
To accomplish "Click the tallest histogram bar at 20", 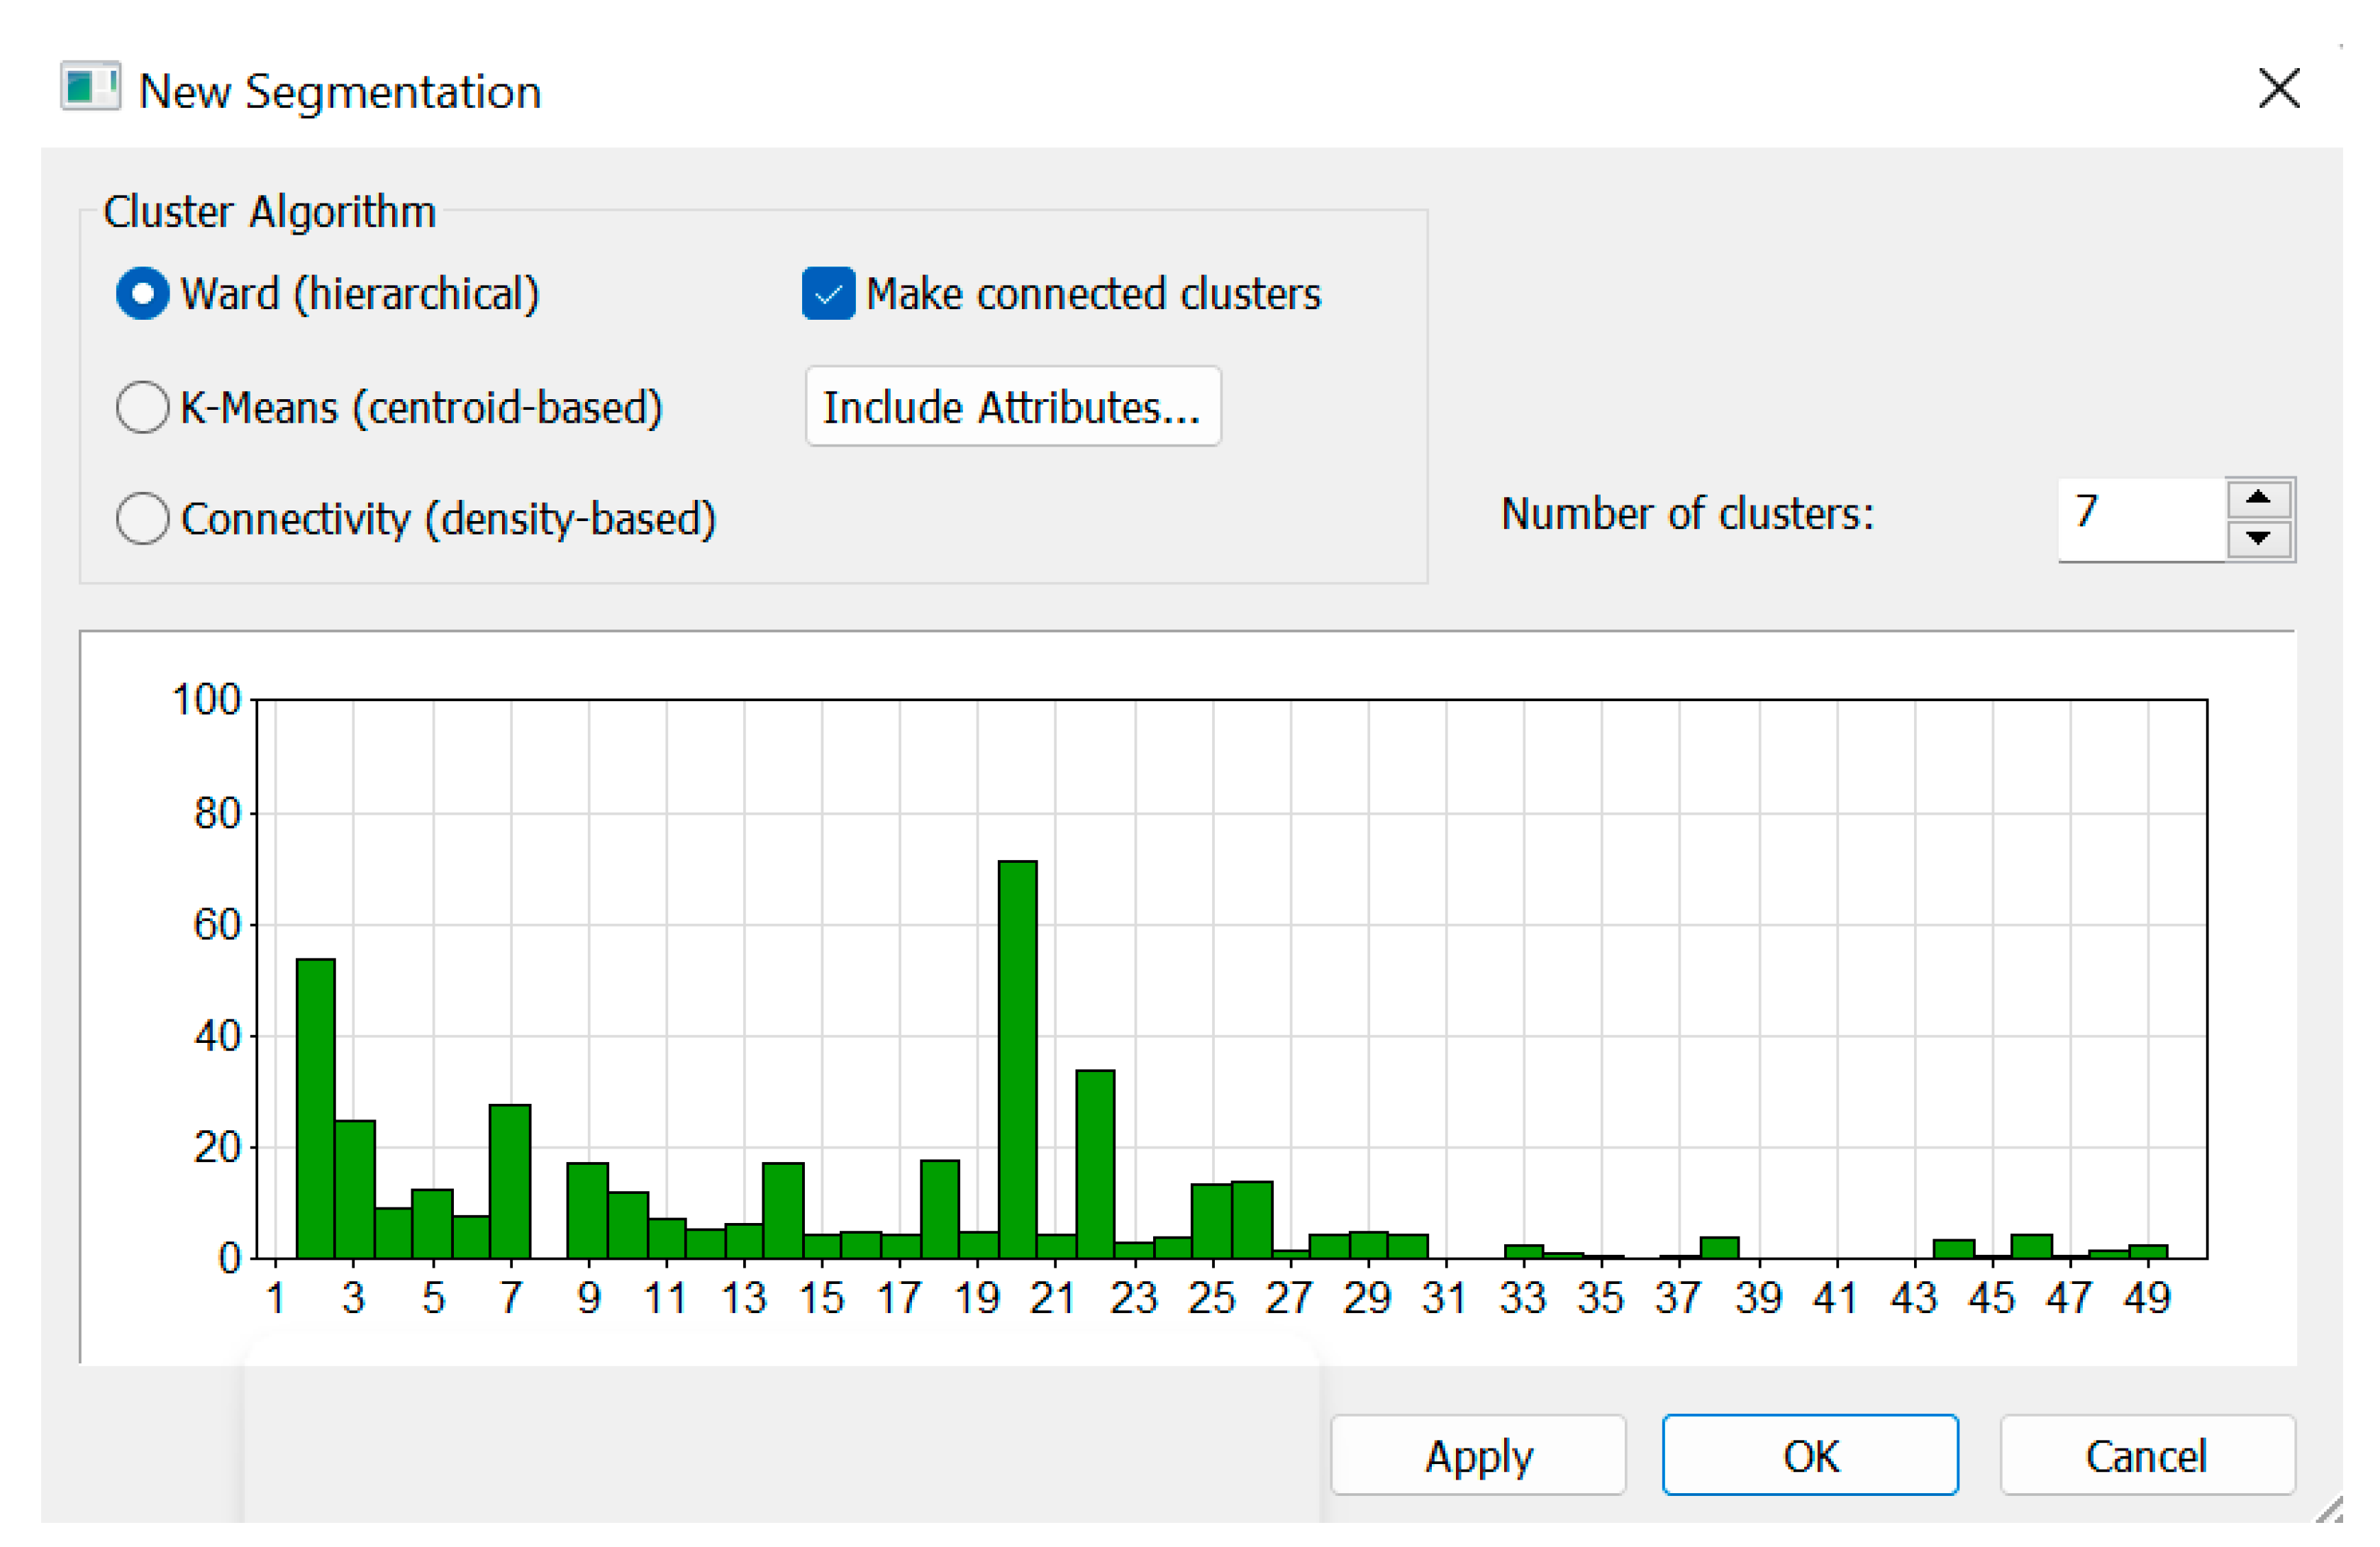I will 1017,1060.
